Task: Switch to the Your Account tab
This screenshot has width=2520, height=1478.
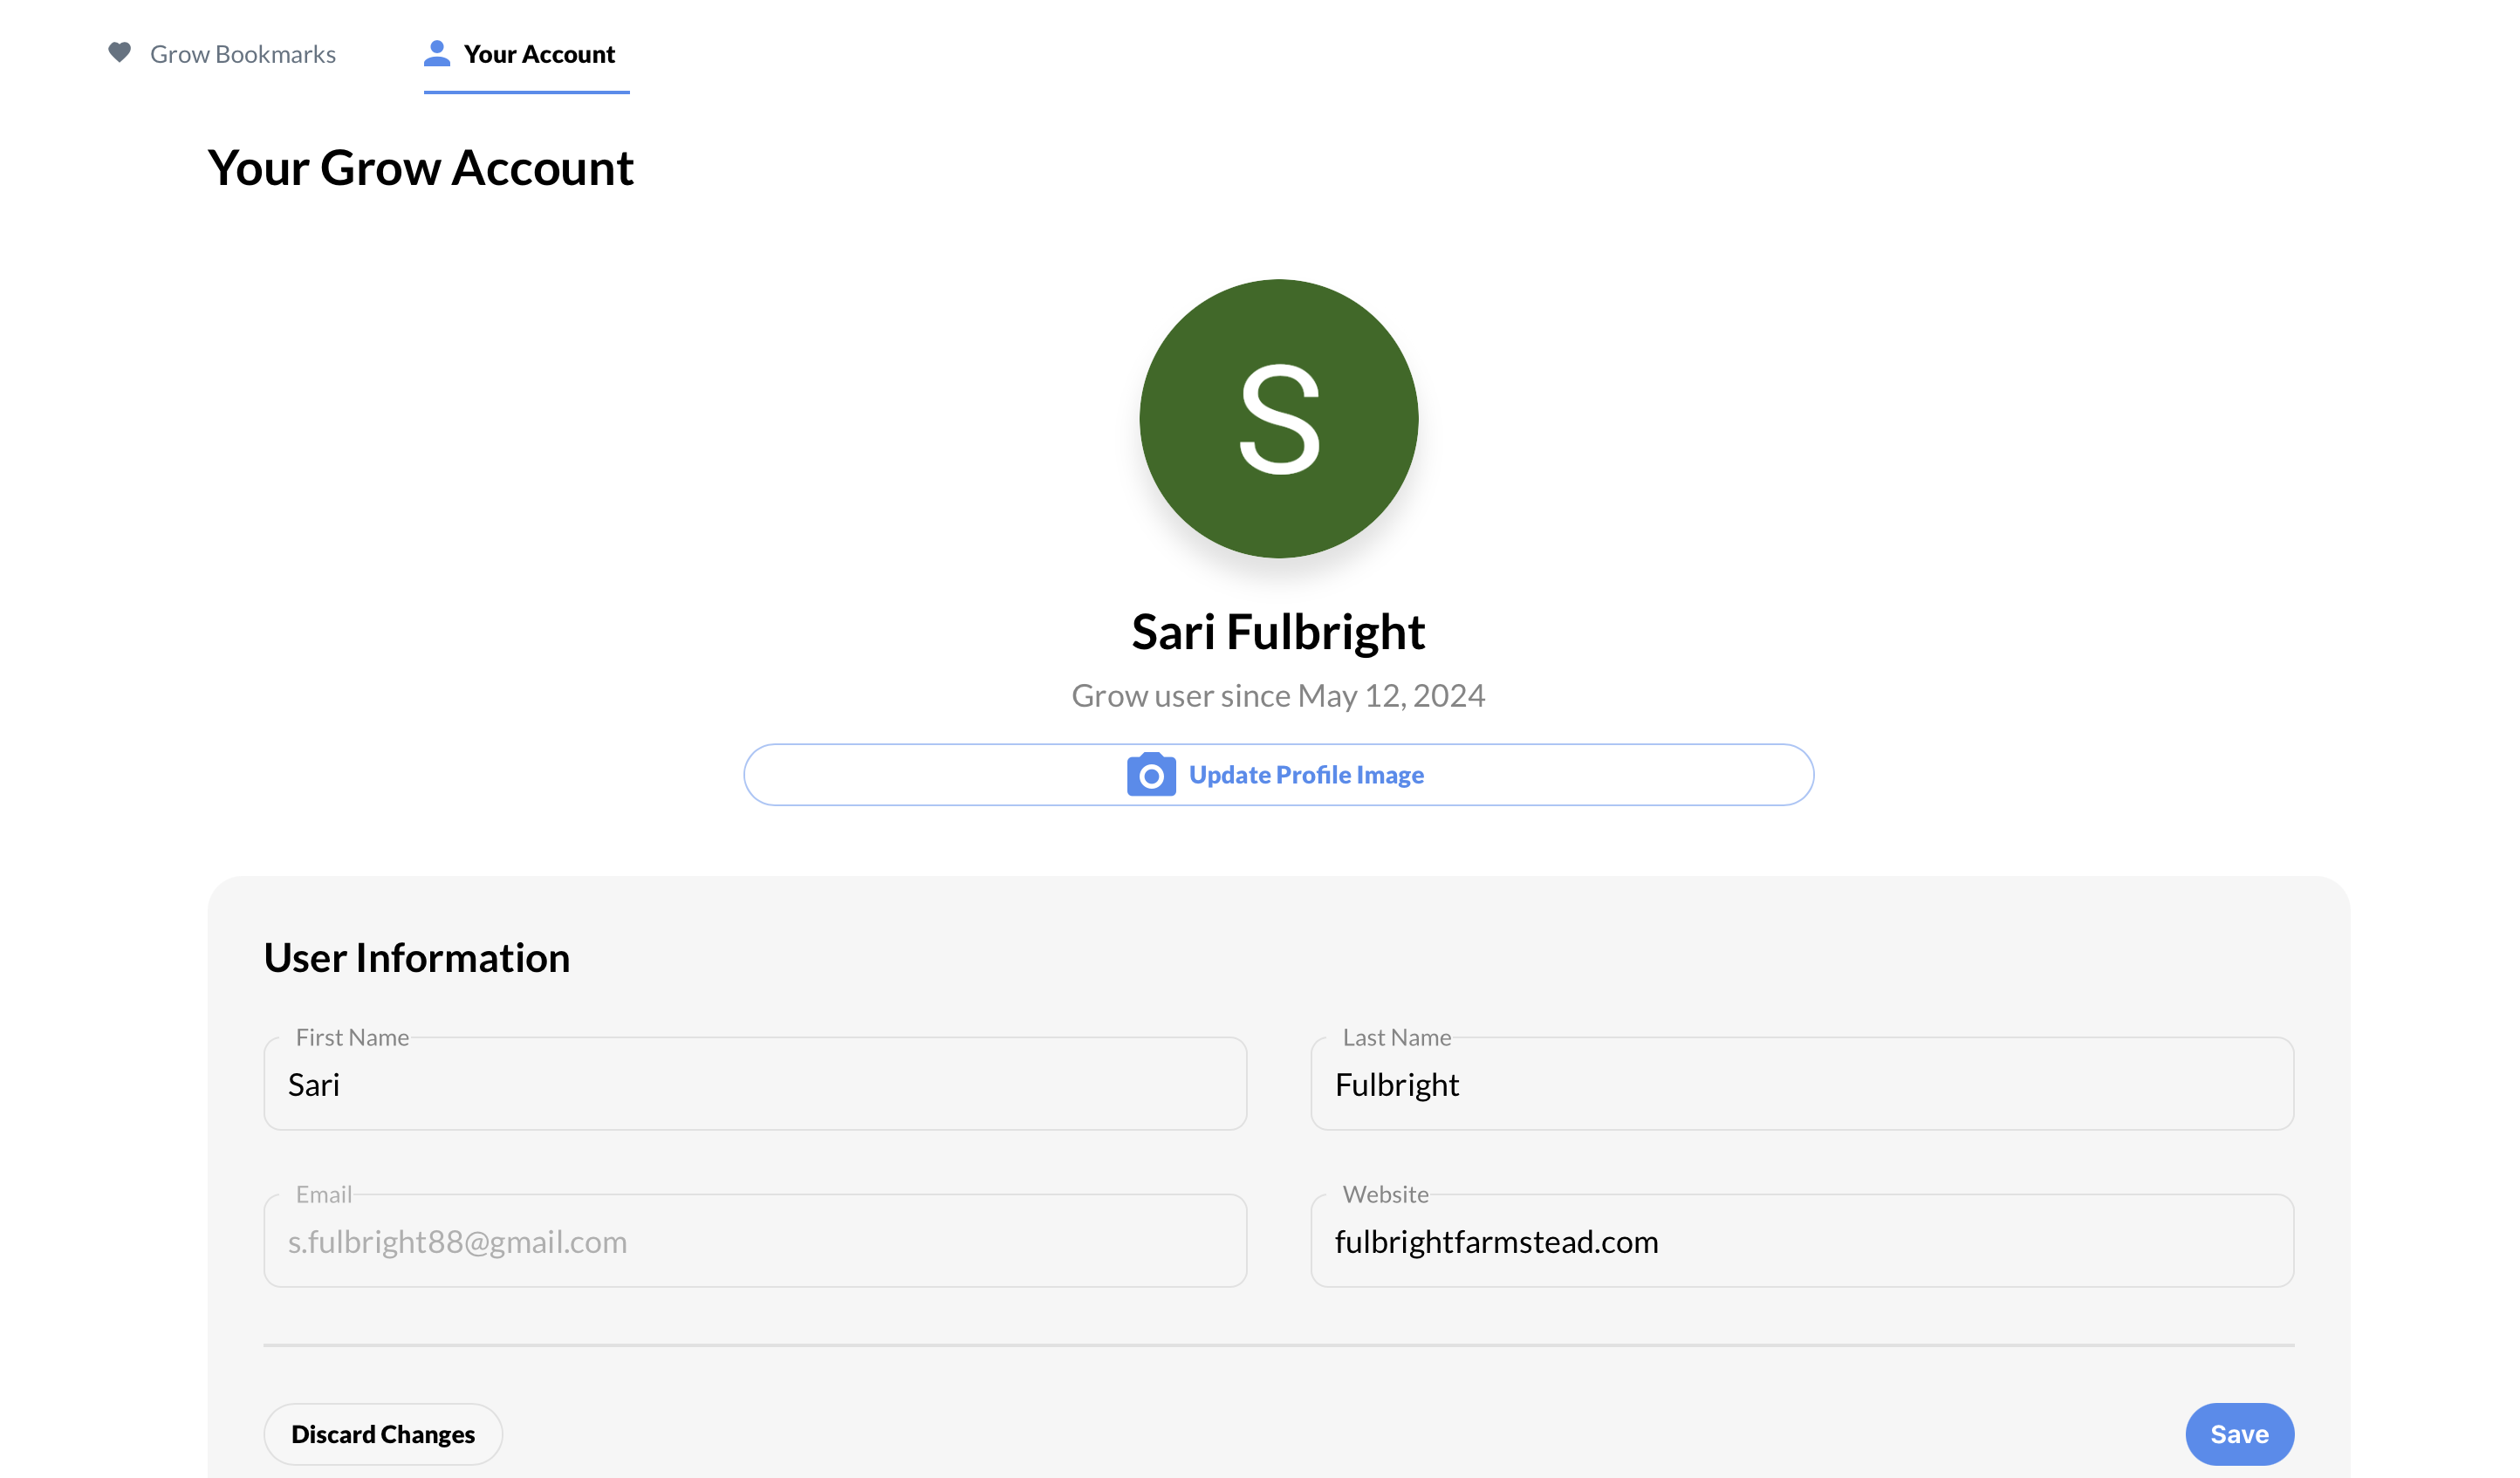Action: tap(538, 54)
